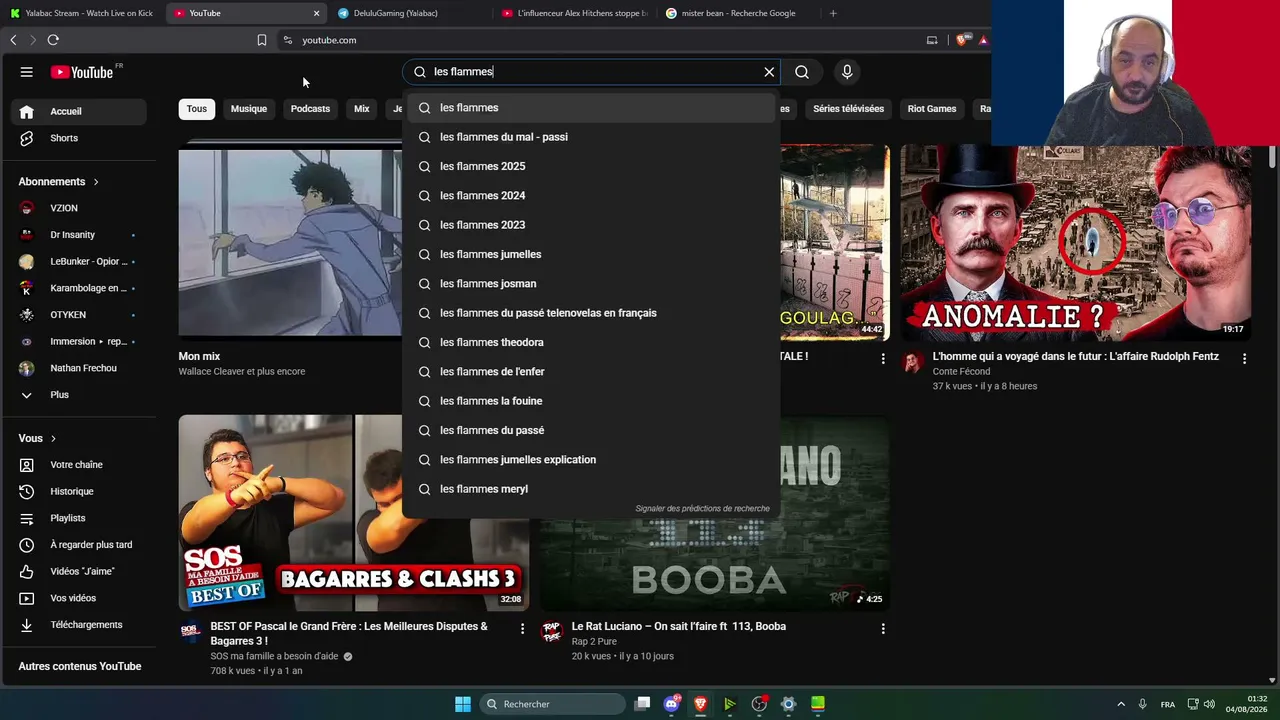Switch to the DeluluGaming (Yalabac) tab
This screenshot has height=720, width=1280.
click(410, 13)
